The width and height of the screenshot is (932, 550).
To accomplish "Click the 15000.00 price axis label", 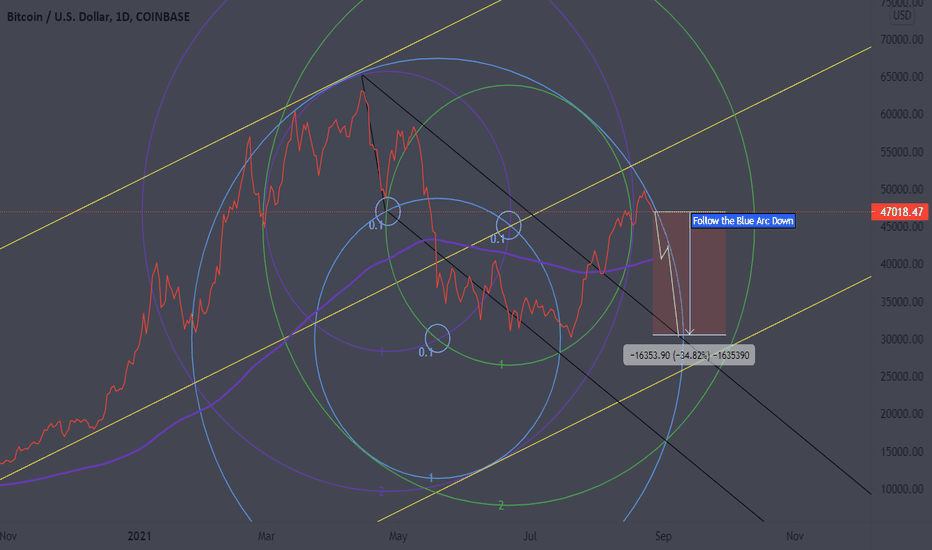I will point(902,452).
